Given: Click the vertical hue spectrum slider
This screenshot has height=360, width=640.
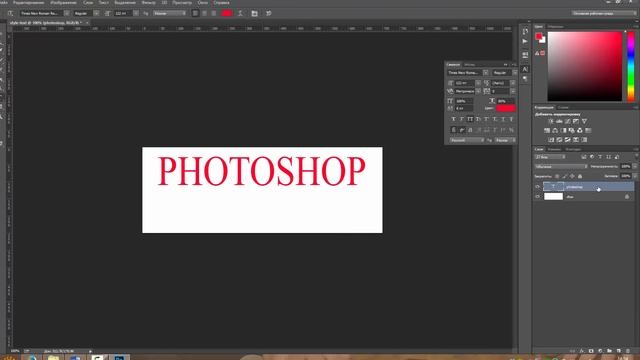Looking at the screenshot, I should (x=631, y=66).
